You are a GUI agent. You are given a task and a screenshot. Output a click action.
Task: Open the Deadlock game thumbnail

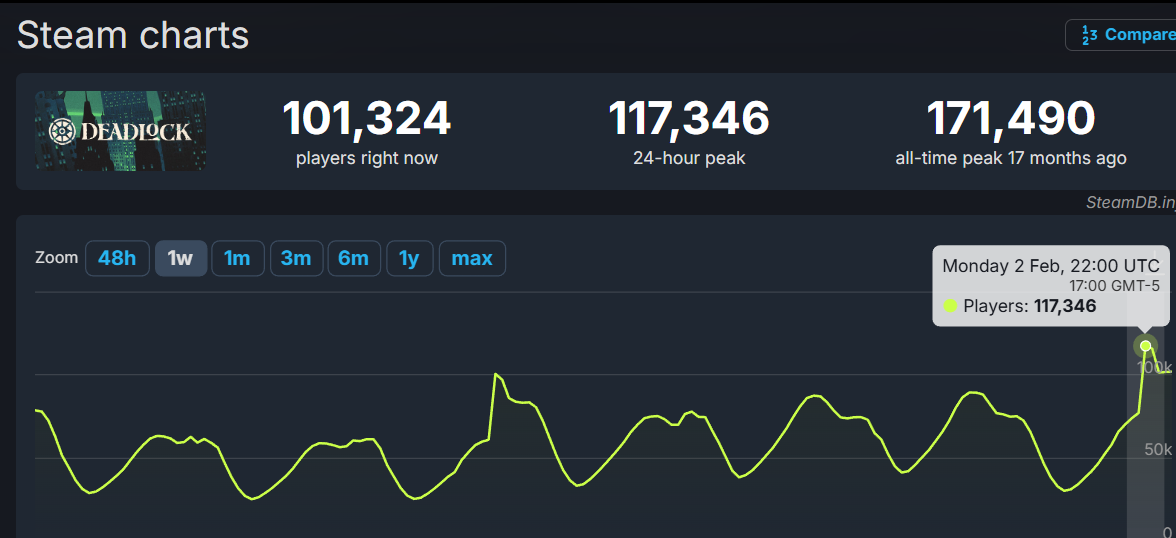120,131
